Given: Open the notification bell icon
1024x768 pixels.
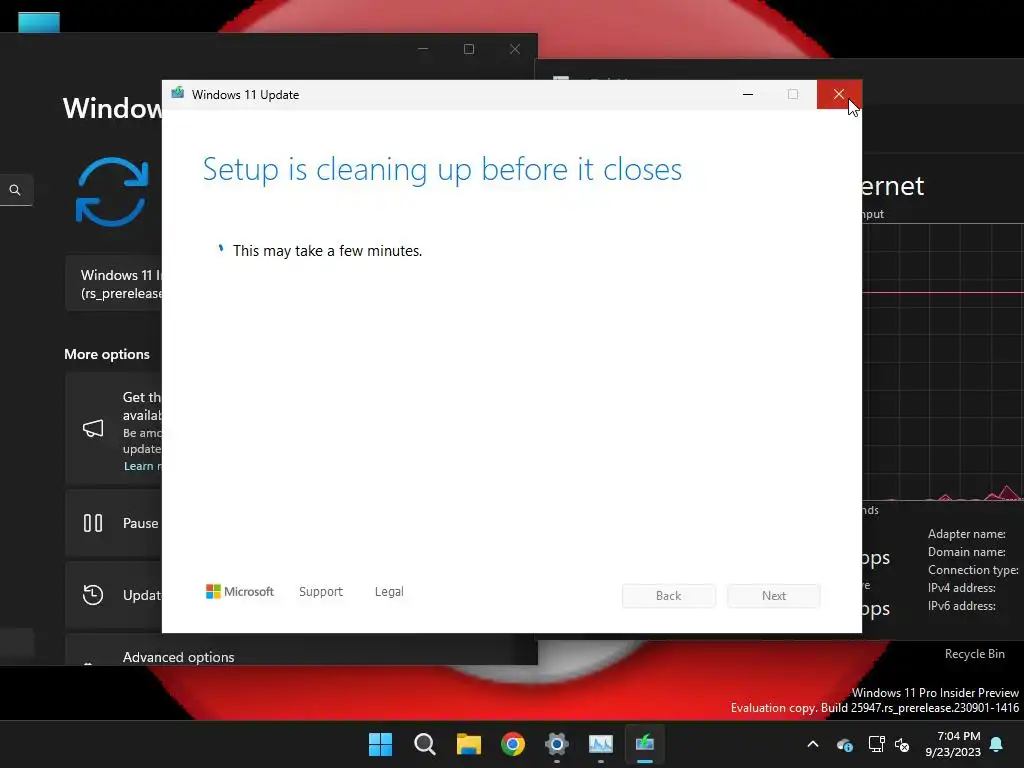Looking at the screenshot, I should click(997, 744).
